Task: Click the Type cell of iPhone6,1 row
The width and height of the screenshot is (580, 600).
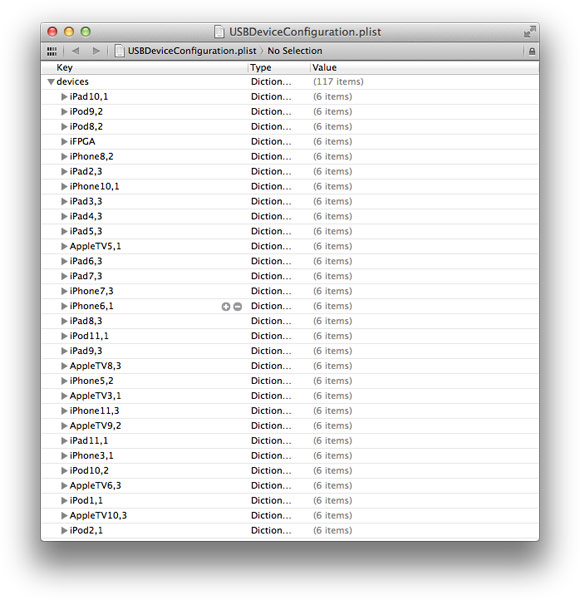Action: (x=271, y=306)
